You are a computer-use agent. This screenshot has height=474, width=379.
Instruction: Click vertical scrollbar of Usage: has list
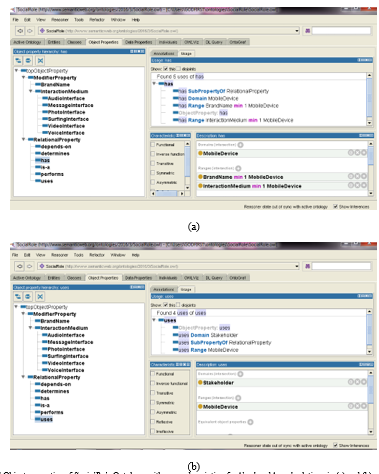369,99
